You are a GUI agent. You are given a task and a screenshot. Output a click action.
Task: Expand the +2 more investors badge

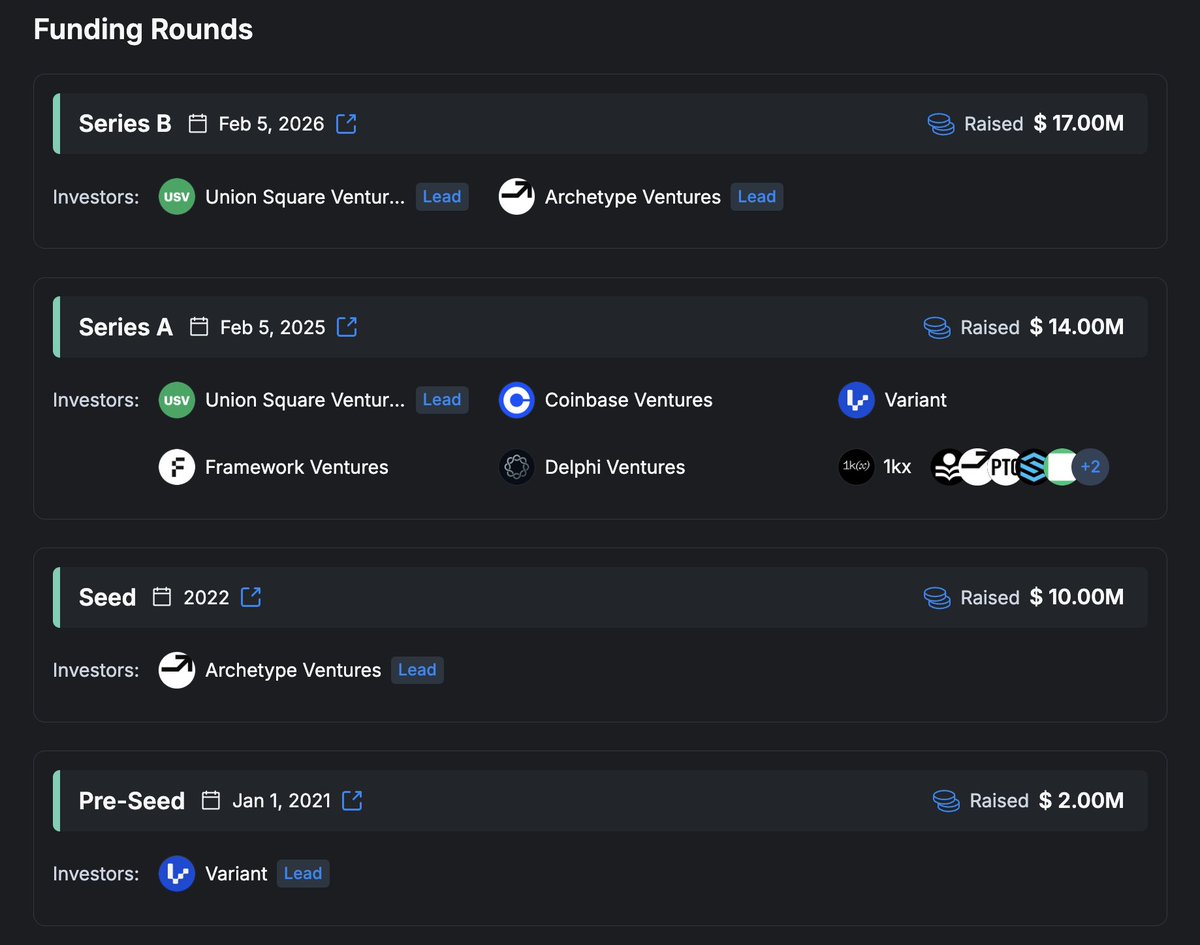[1090, 467]
